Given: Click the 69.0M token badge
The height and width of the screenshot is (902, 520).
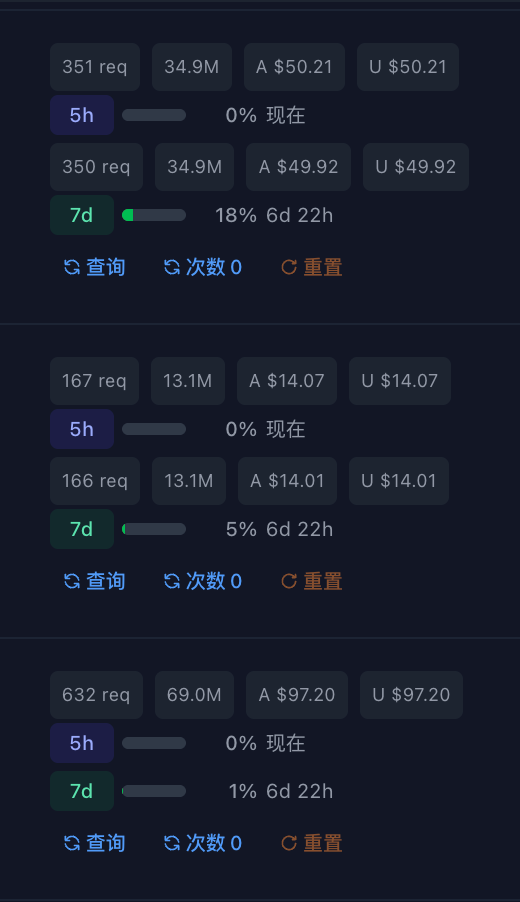Looking at the screenshot, I should tap(194, 695).
